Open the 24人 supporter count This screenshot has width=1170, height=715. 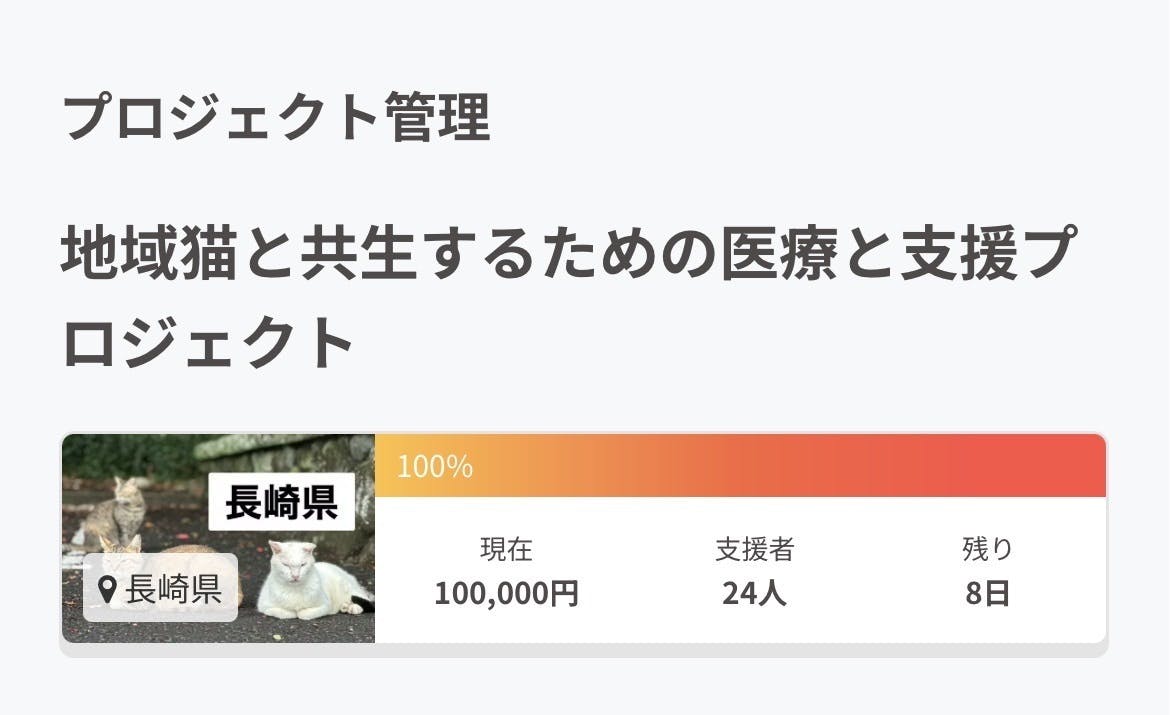pos(754,594)
